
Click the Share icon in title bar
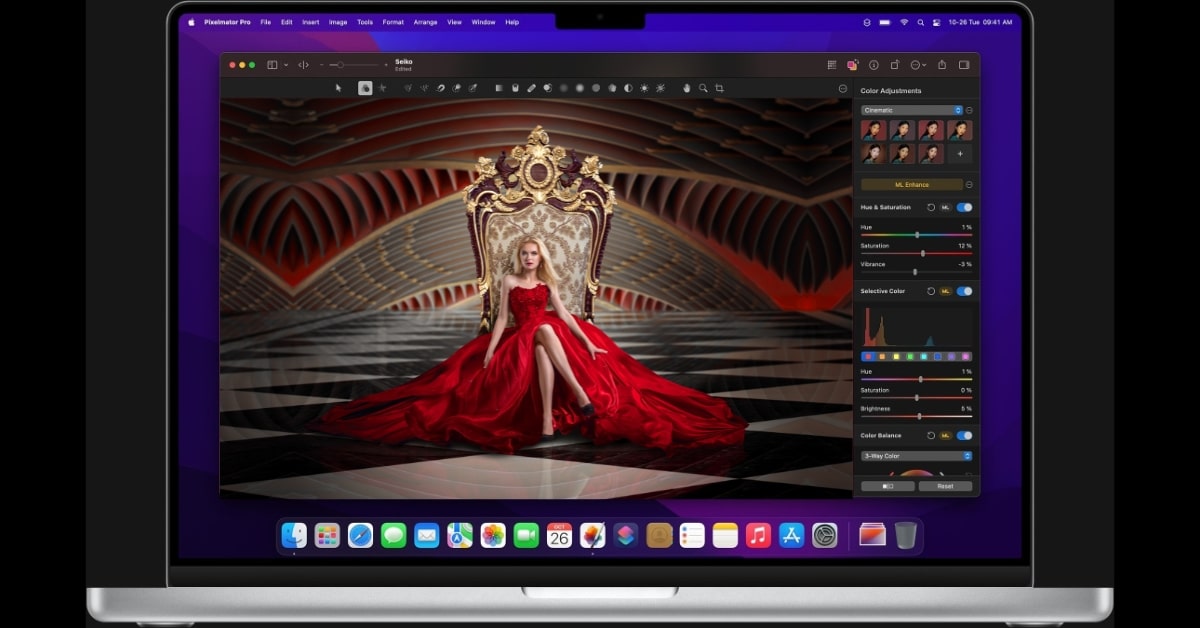[x=942, y=65]
